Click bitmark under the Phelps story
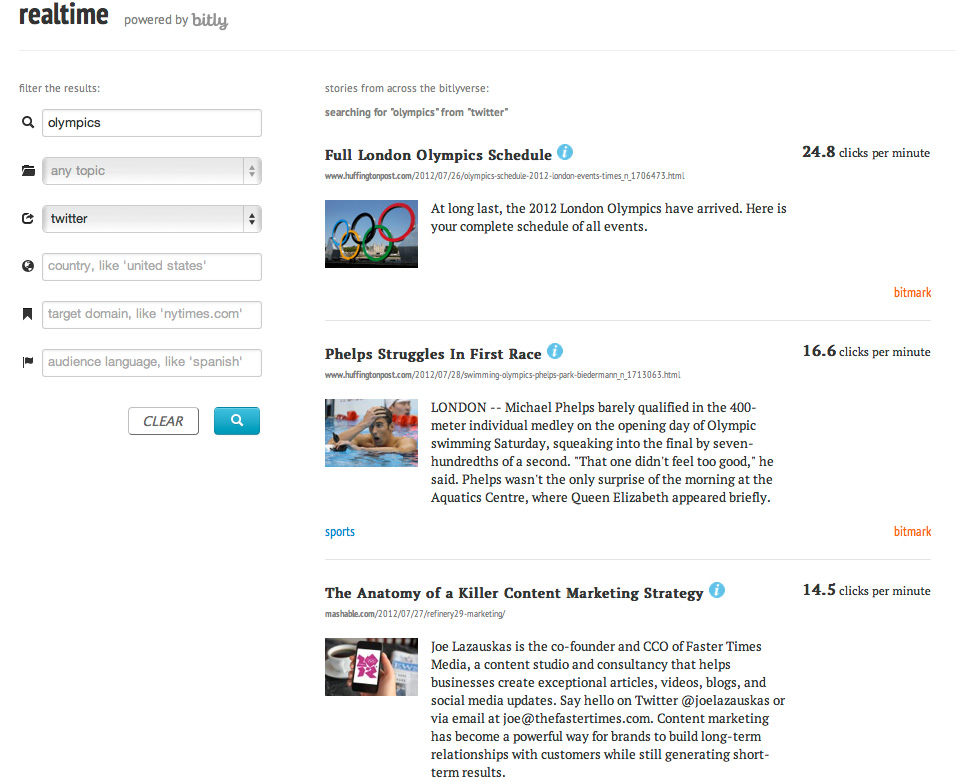The width and height of the screenshot is (956, 782). tap(912, 532)
